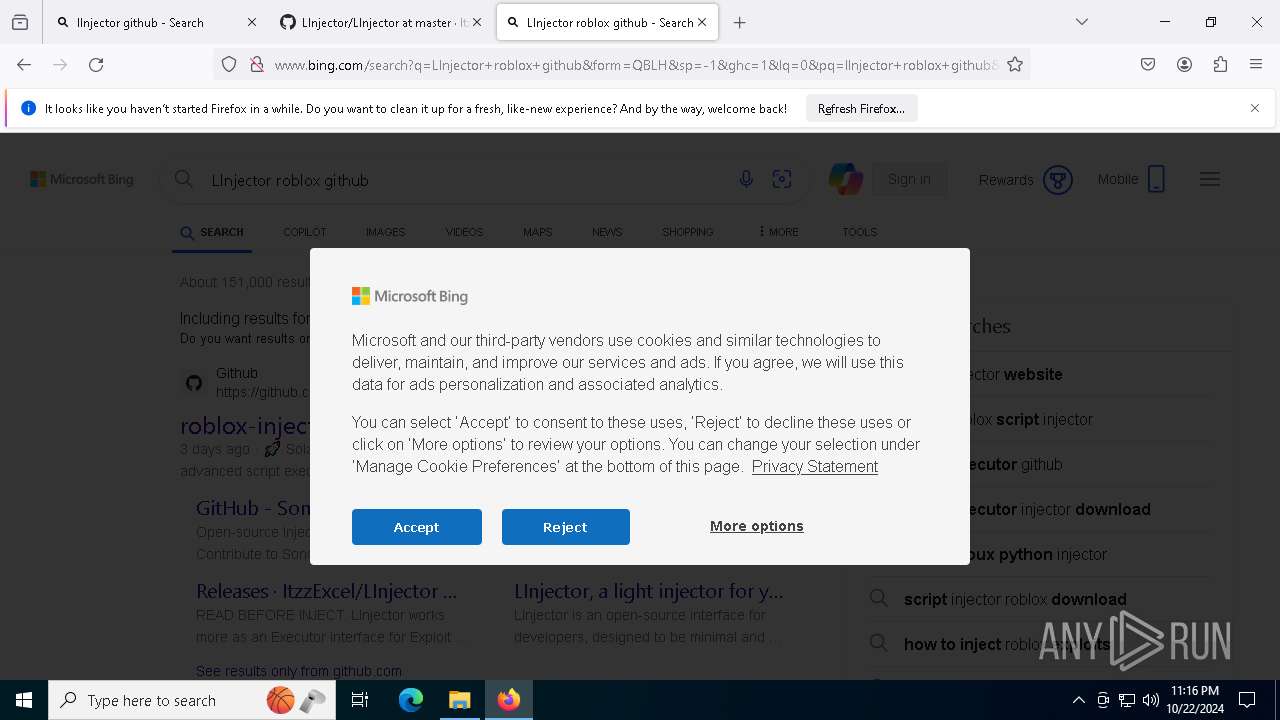Expand the list all tabs chevron

point(1082,22)
